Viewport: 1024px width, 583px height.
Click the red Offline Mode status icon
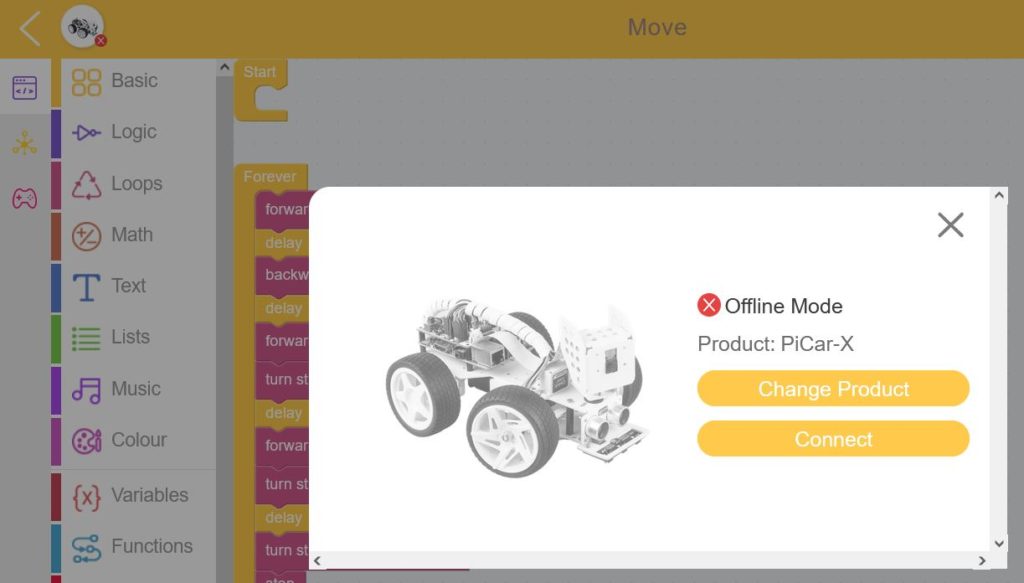(x=709, y=305)
